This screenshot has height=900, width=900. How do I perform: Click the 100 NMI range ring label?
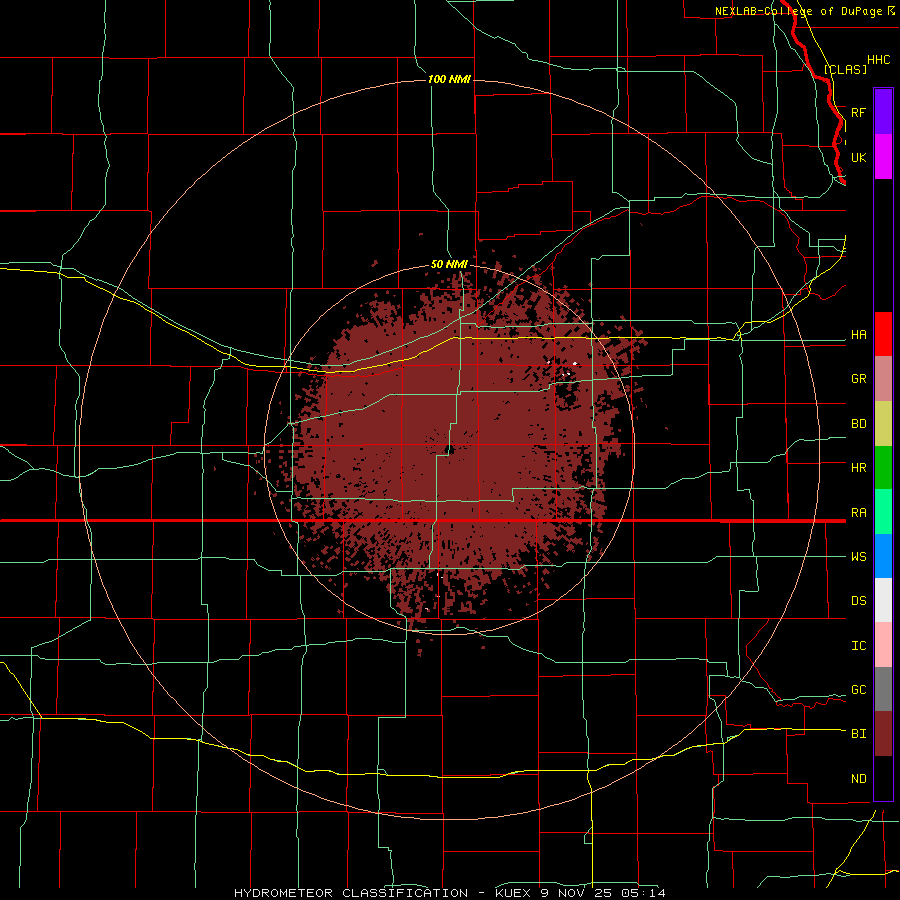(x=449, y=79)
